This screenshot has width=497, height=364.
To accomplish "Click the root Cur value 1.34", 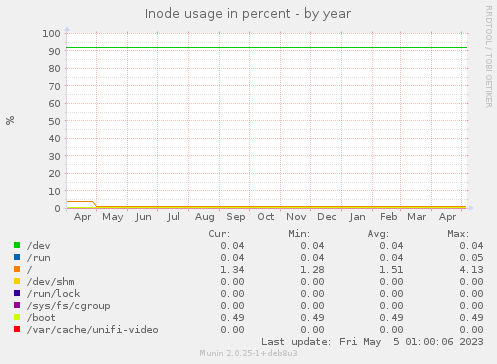I will (232, 270).
